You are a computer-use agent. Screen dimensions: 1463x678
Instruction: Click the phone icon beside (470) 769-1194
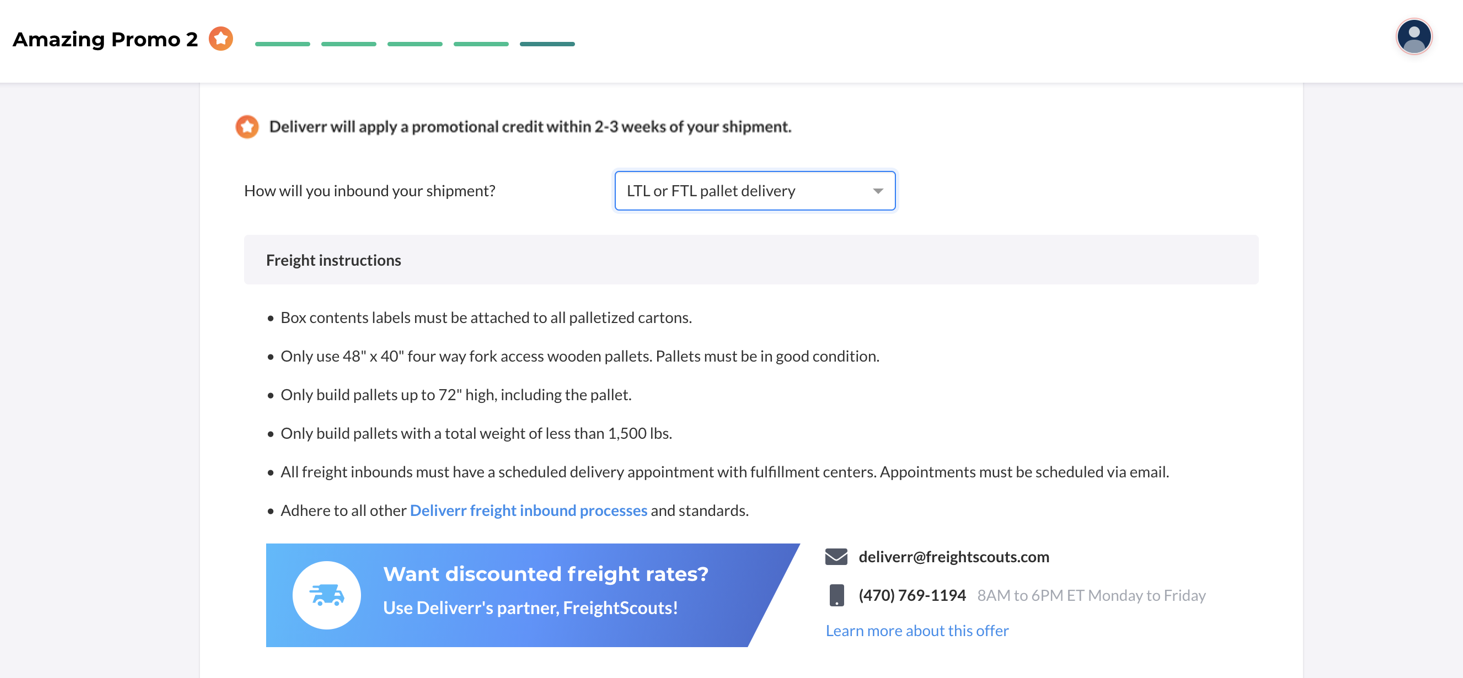pyautogui.click(x=837, y=595)
